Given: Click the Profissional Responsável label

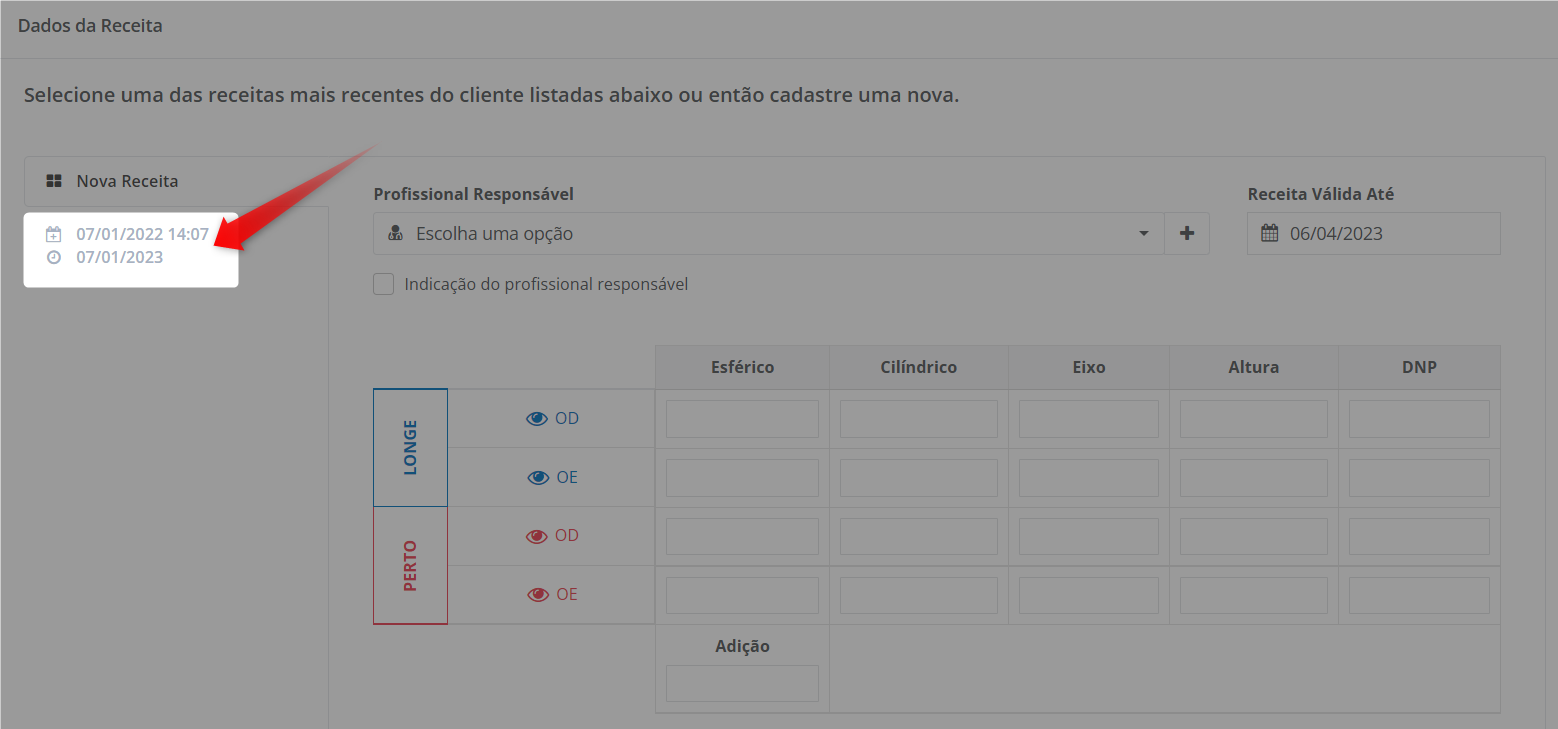Looking at the screenshot, I should [473, 194].
